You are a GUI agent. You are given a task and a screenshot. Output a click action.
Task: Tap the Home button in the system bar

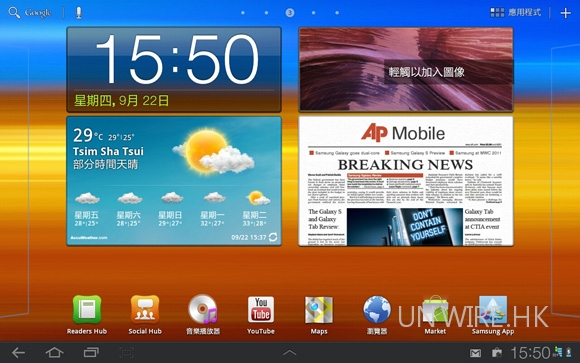pos(54,353)
